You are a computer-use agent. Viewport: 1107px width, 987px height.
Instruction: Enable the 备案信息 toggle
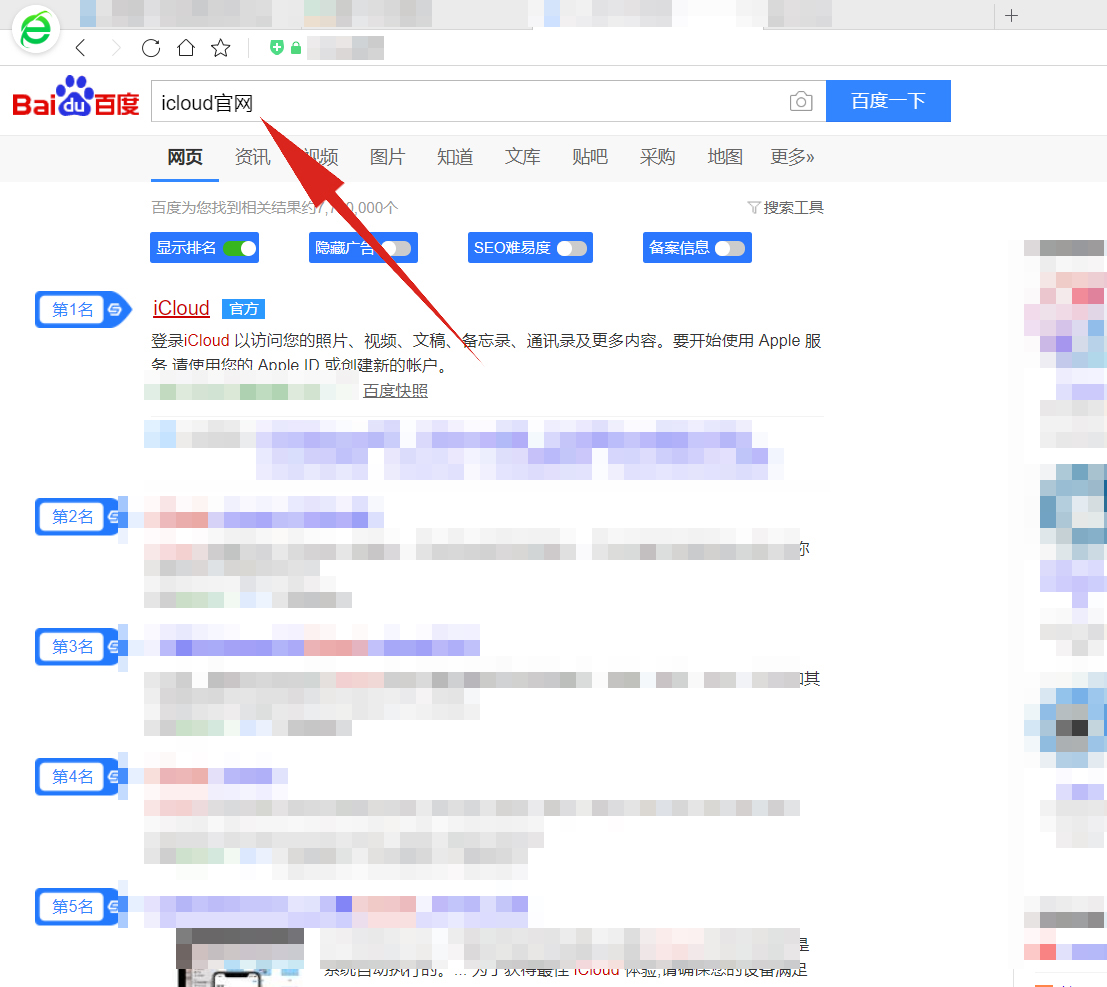point(730,249)
